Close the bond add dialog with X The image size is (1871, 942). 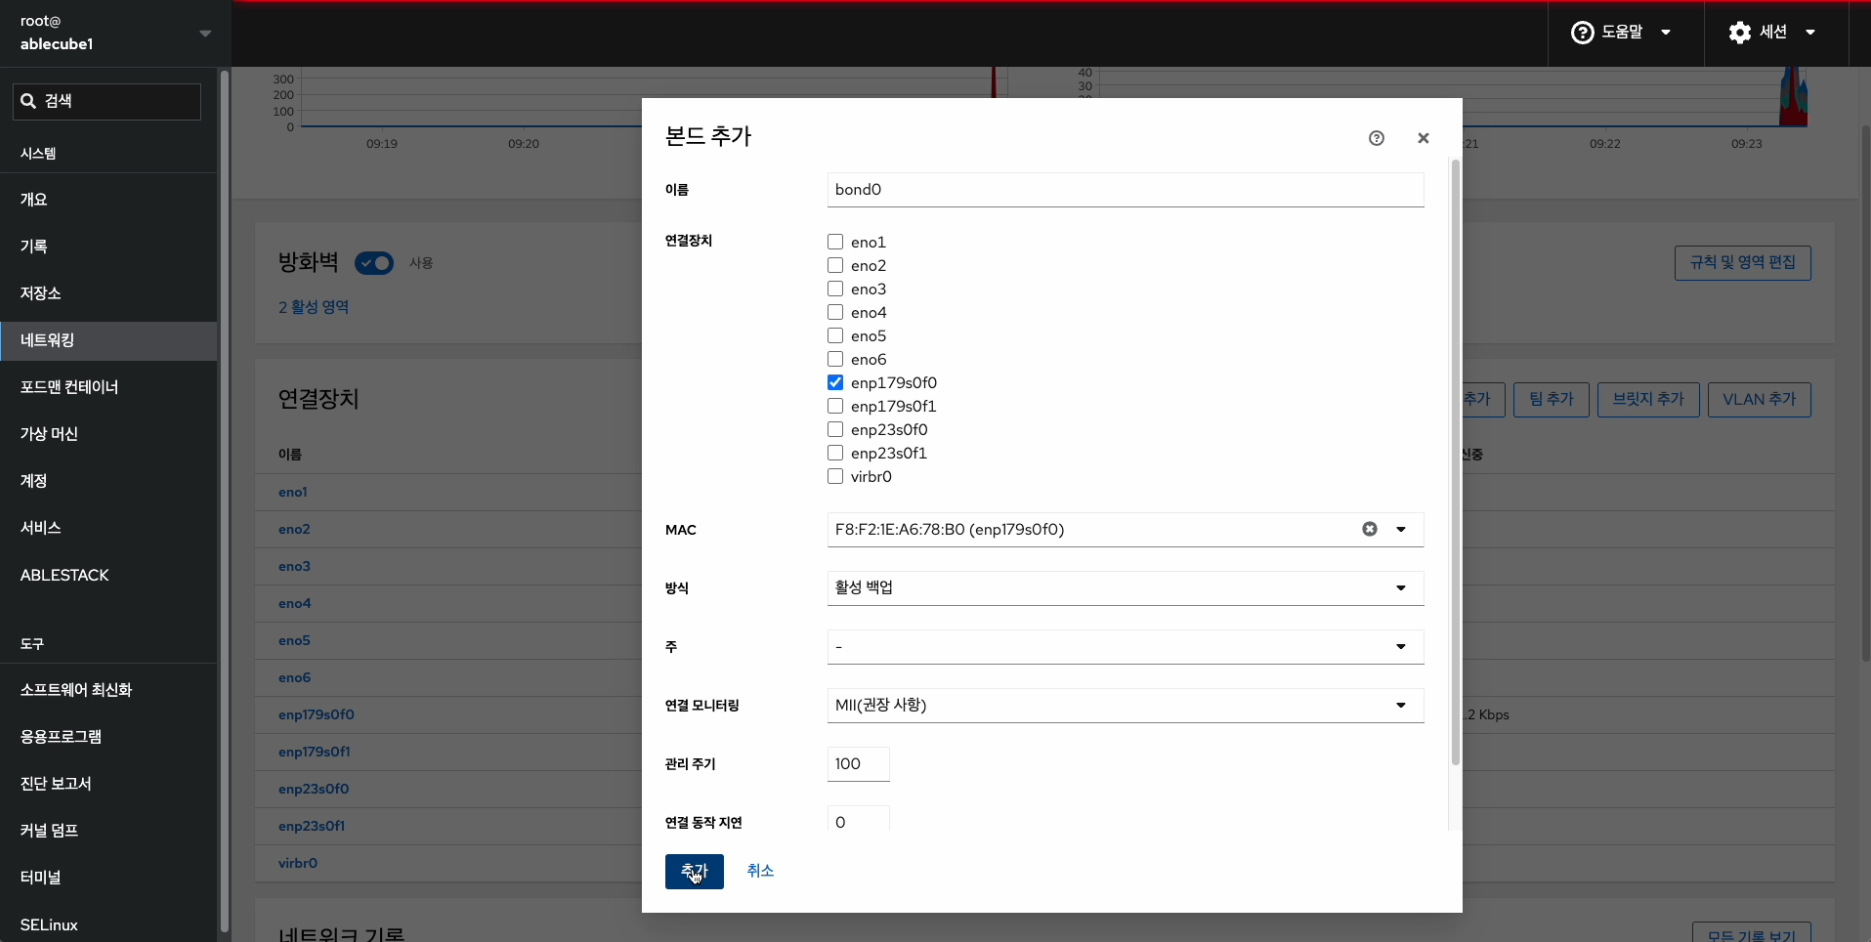tap(1423, 138)
